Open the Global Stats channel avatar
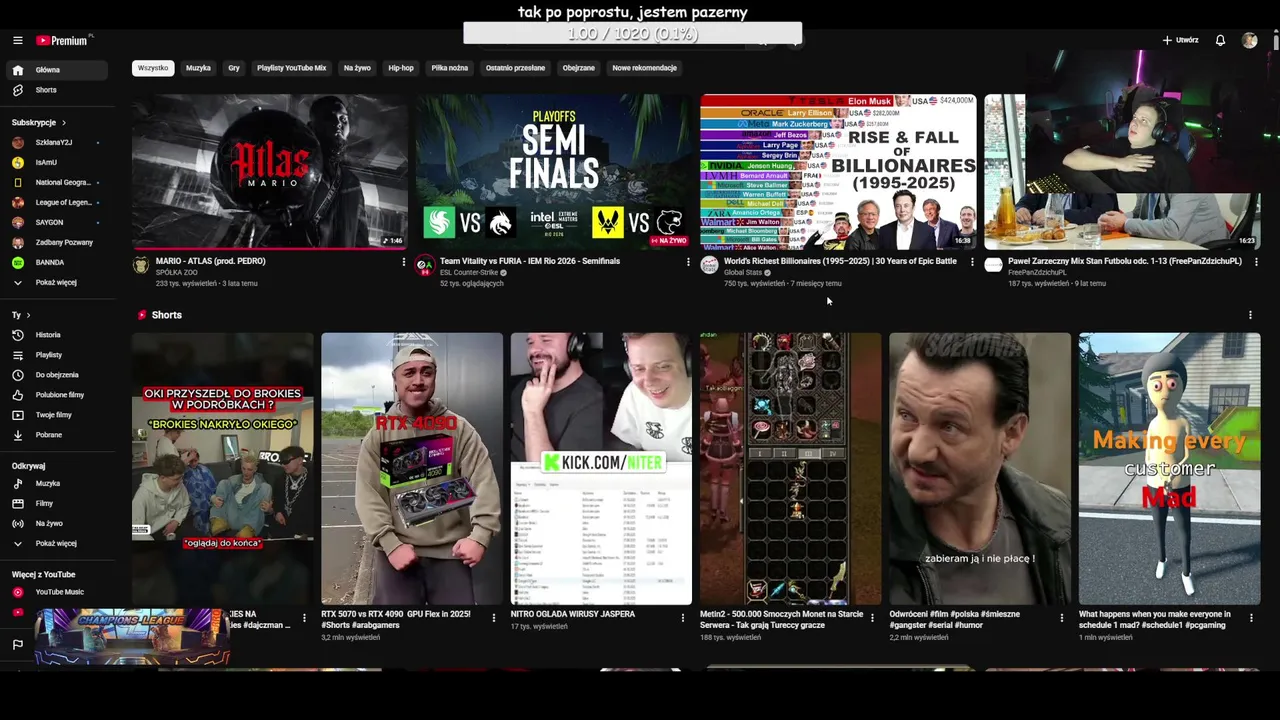The image size is (1280, 720). [709, 265]
